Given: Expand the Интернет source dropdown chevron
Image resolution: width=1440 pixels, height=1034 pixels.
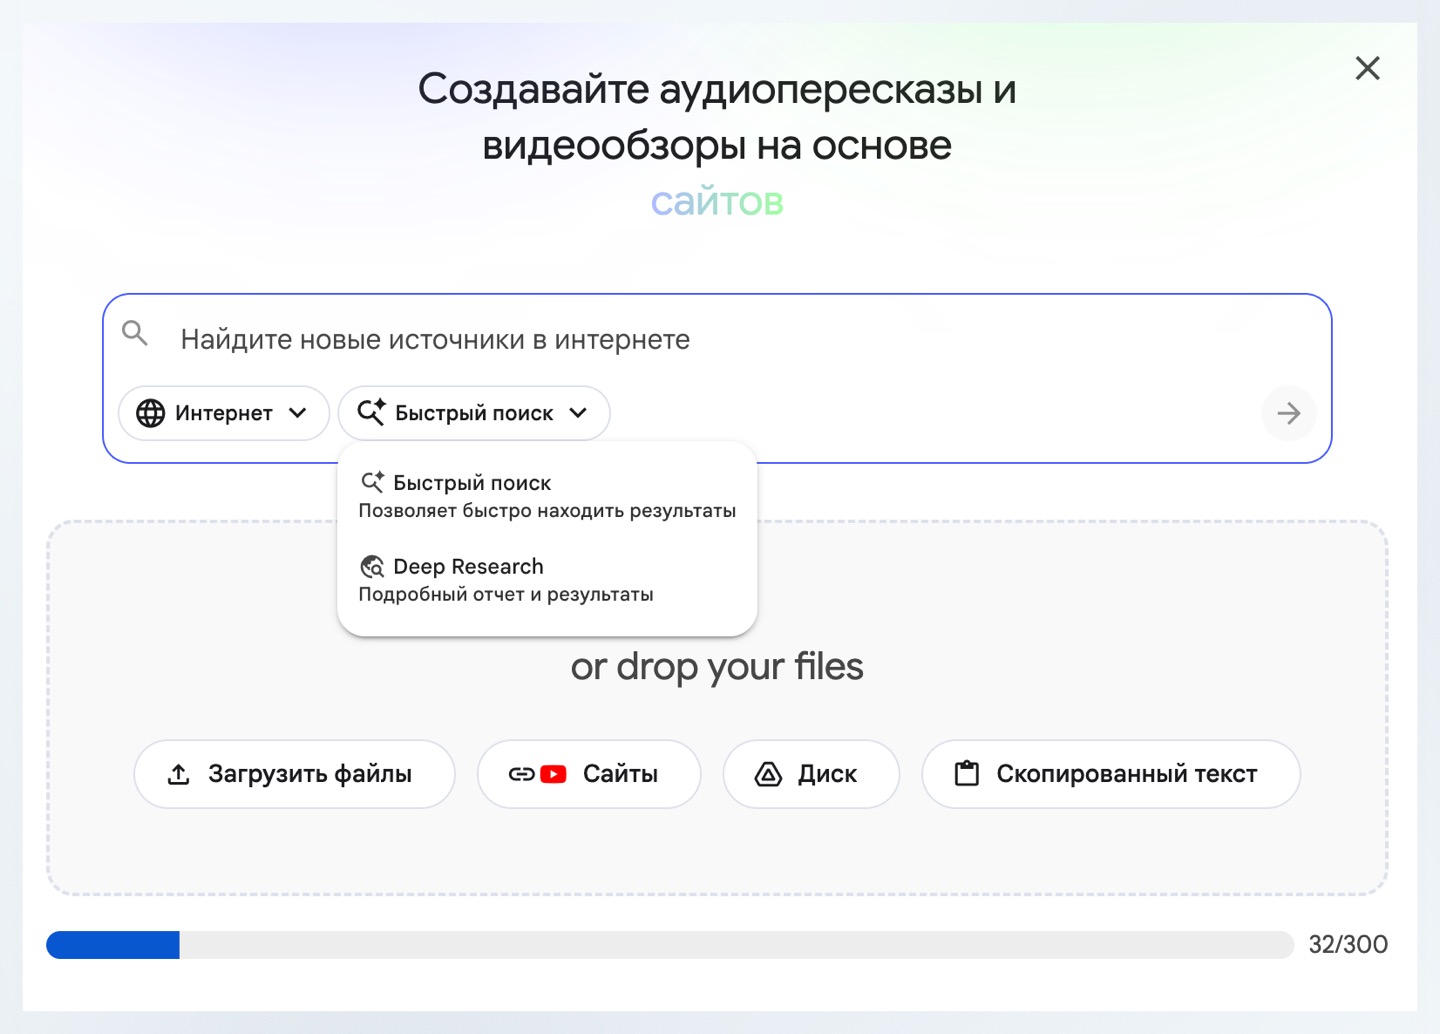Looking at the screenshot, I should click(x=298, y=413).
